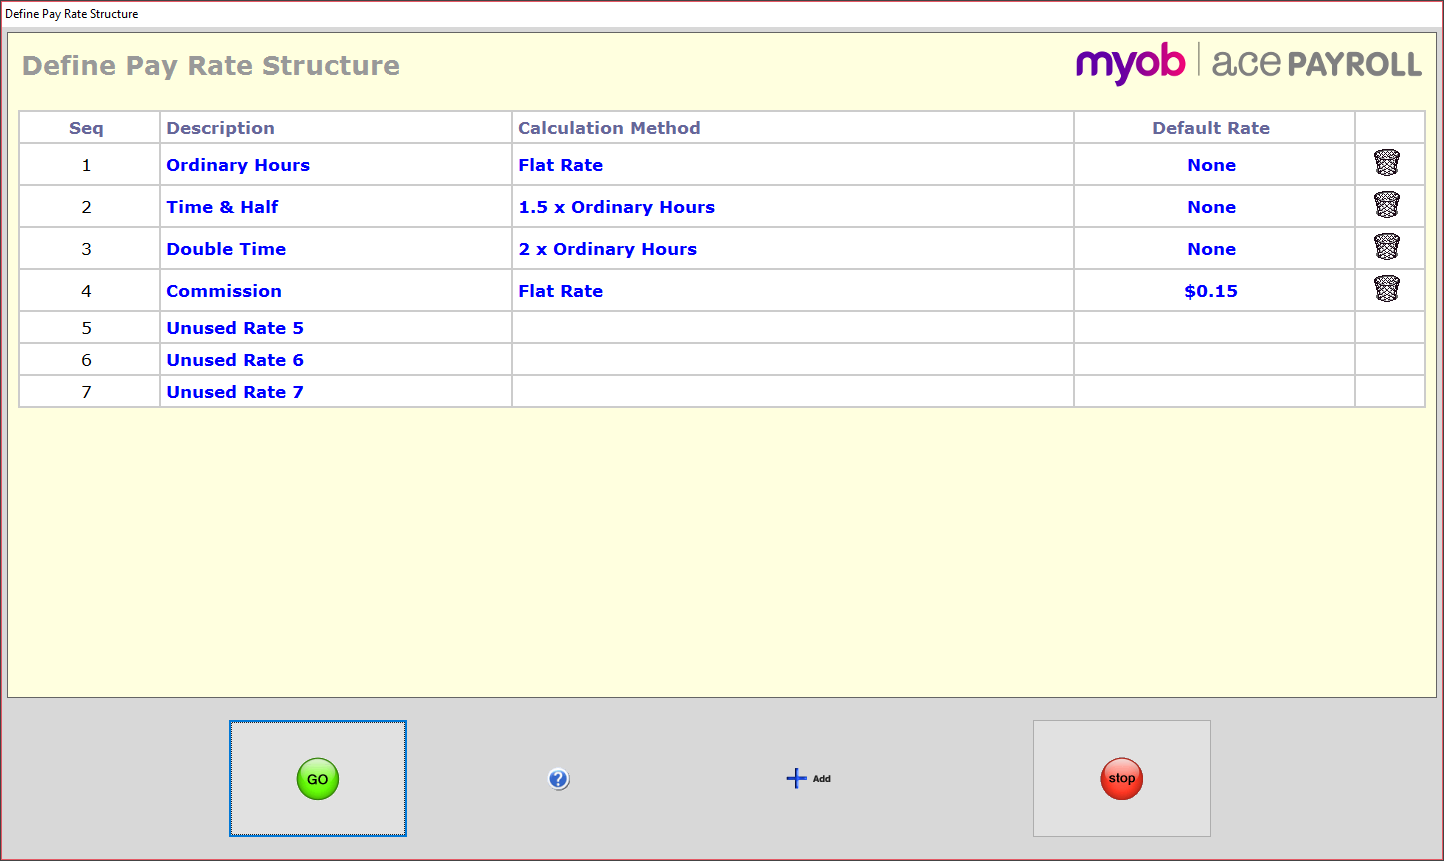The height and width of the screenshot is (861, 1444).
Task: Delete the Time & Half pay rate
Action: (x=1388, y=205)
